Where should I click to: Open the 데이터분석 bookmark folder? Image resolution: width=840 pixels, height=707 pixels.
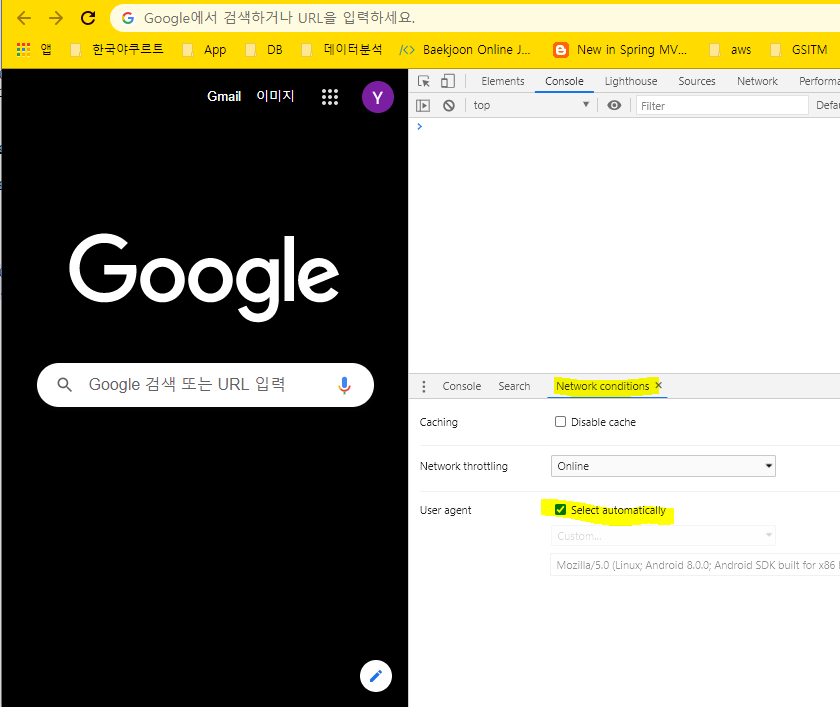click(x=342, y=50)
